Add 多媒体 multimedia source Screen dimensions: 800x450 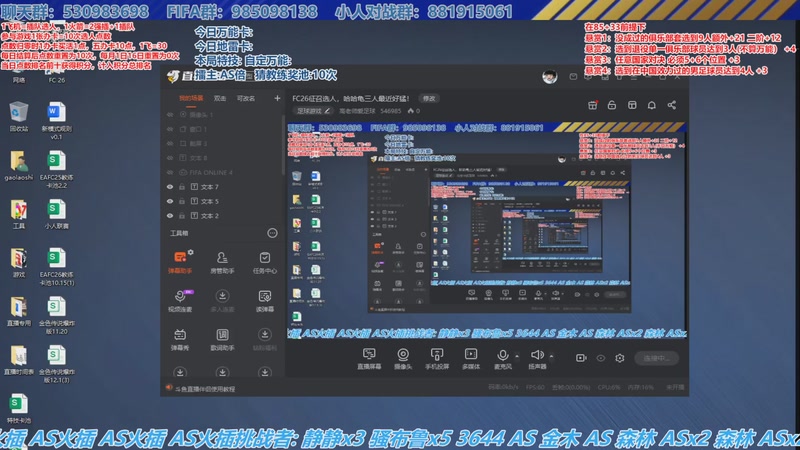point(470,359)
